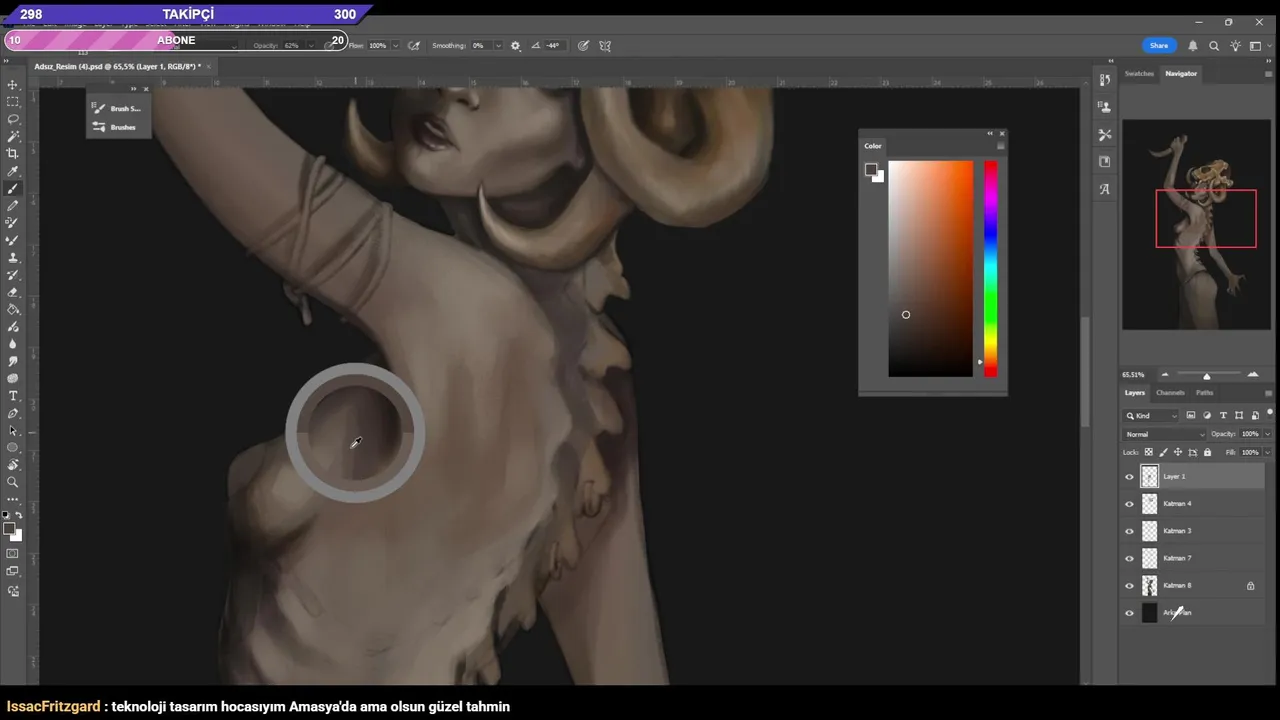1280x720 pixels.
Task: Toggle lock all padlock icon
Action: point(1207,452)
